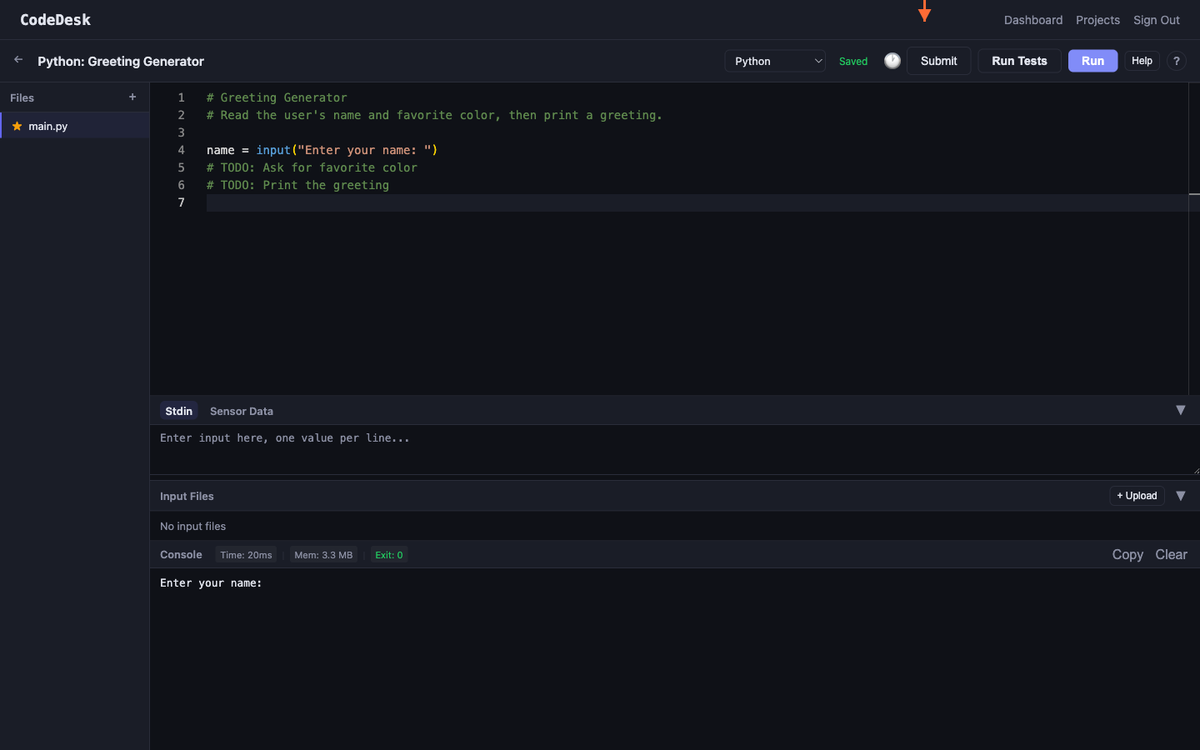The image size is (1200, 750).
Task: Collapse the Stdin panel with its triangle
Action: (1180, 410)
